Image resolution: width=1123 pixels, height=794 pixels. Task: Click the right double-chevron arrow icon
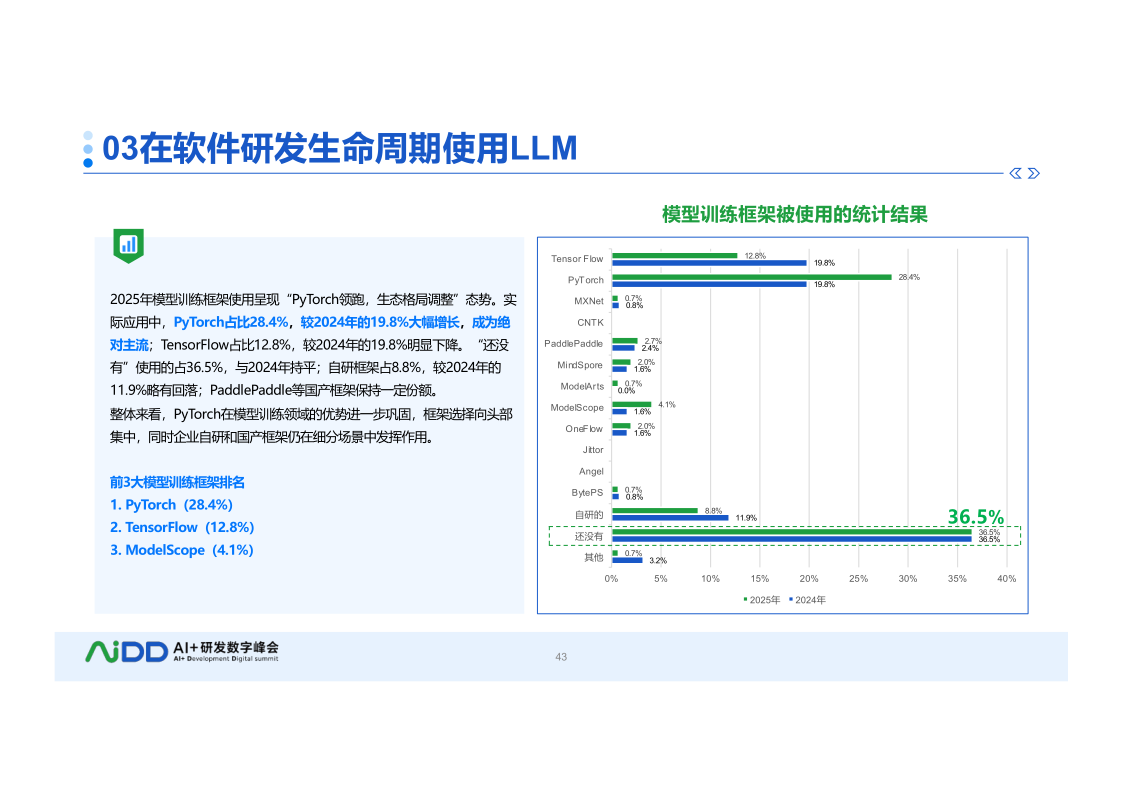click(x=1033, y=173)
